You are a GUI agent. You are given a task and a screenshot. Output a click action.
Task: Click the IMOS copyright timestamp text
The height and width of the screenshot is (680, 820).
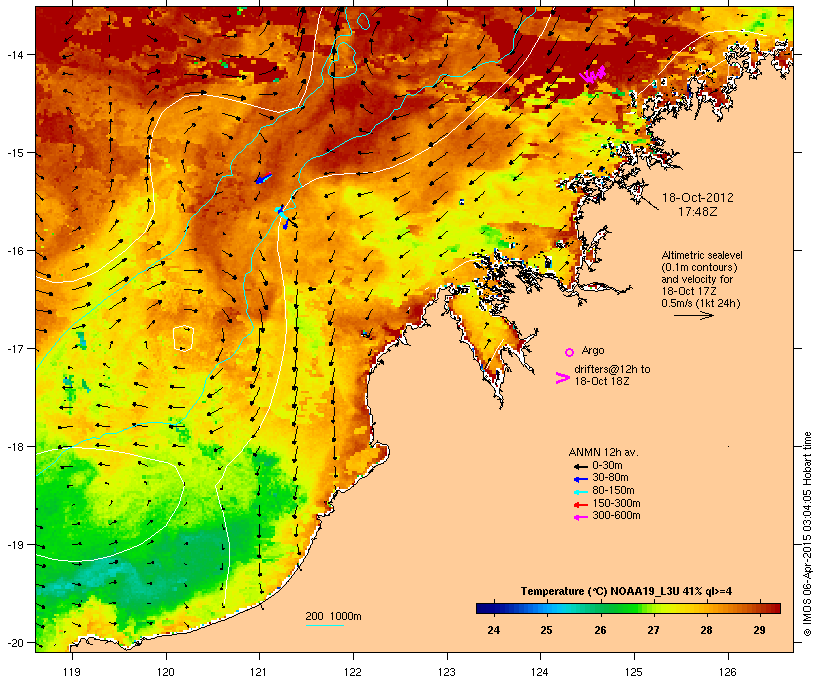(807, 534)
